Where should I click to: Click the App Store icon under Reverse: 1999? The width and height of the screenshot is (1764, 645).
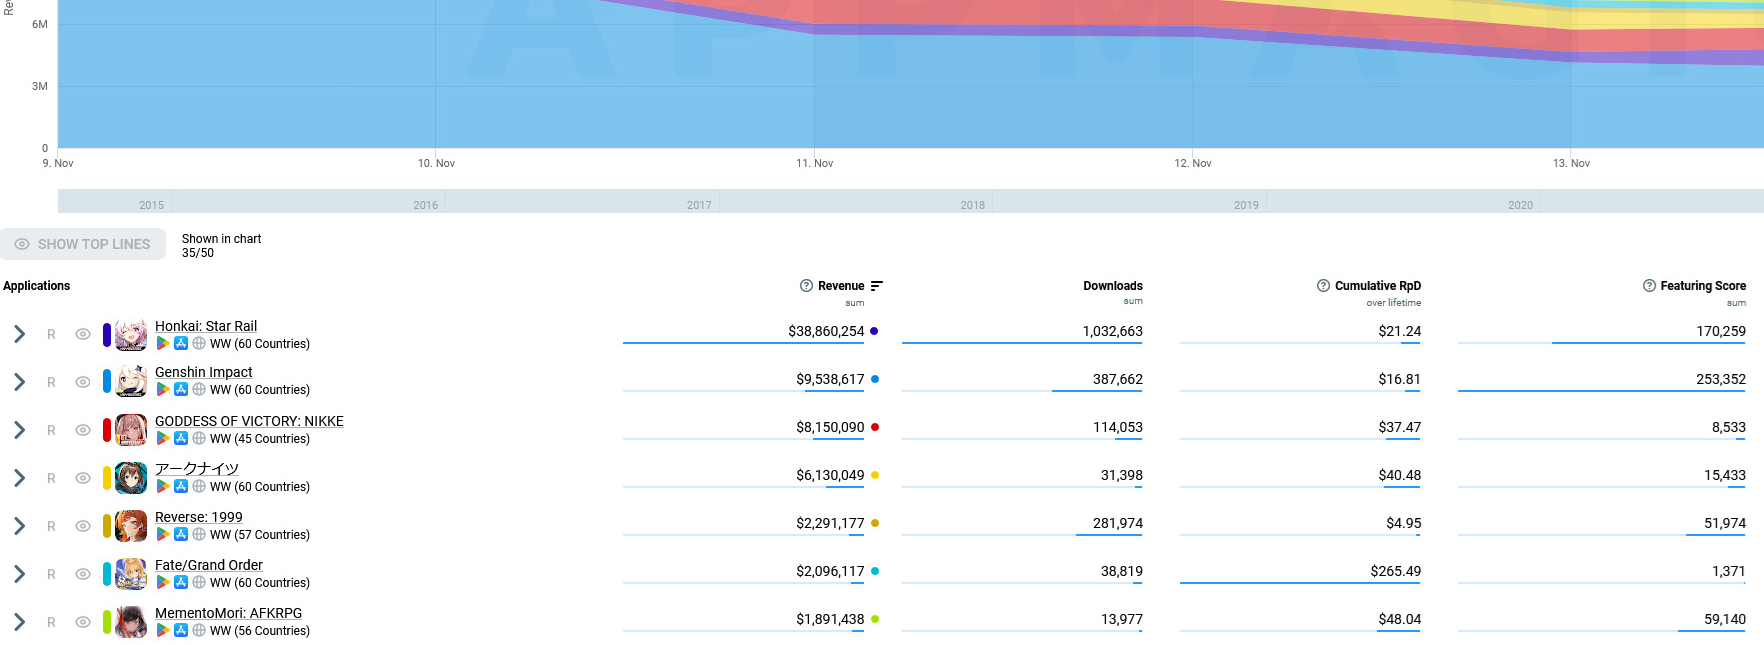coord(181,534)
